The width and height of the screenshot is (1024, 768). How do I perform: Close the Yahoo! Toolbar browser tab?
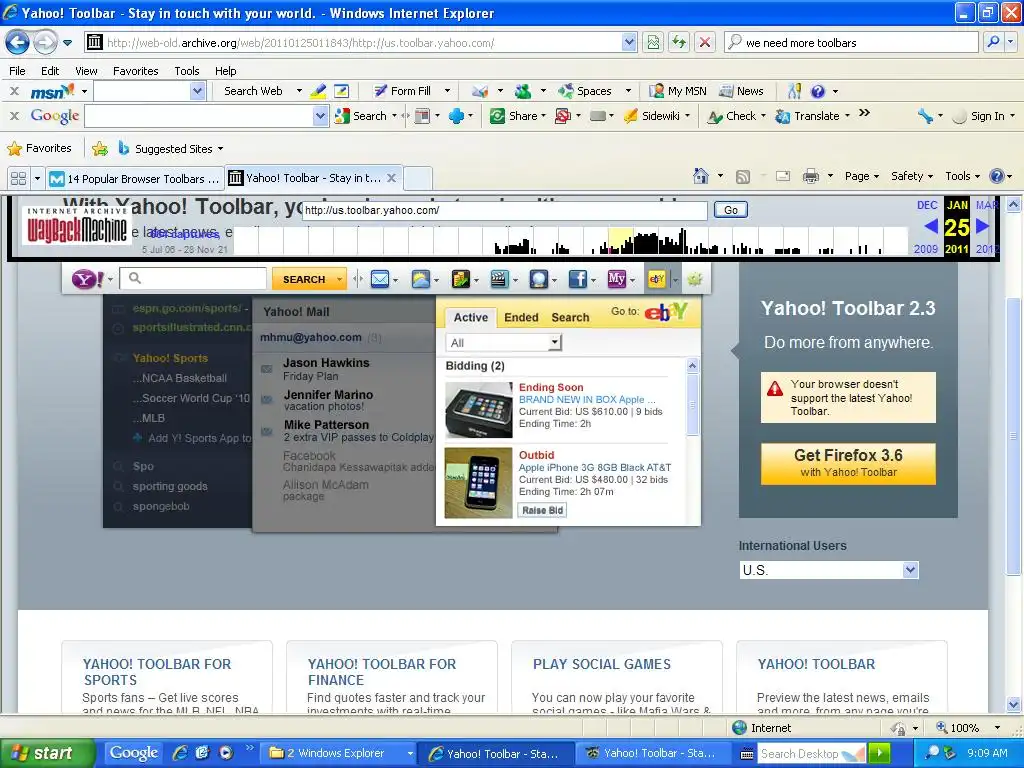coord(391,178)
